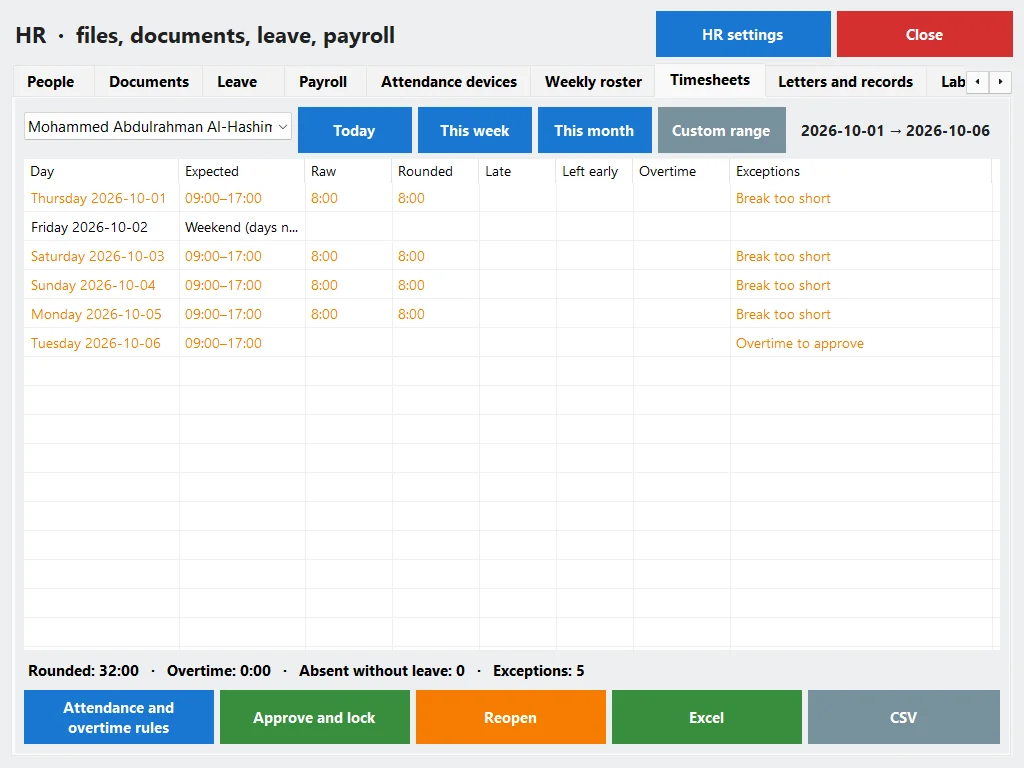Click 'Absent without leave: 0' summary

[x=382, y=671]
